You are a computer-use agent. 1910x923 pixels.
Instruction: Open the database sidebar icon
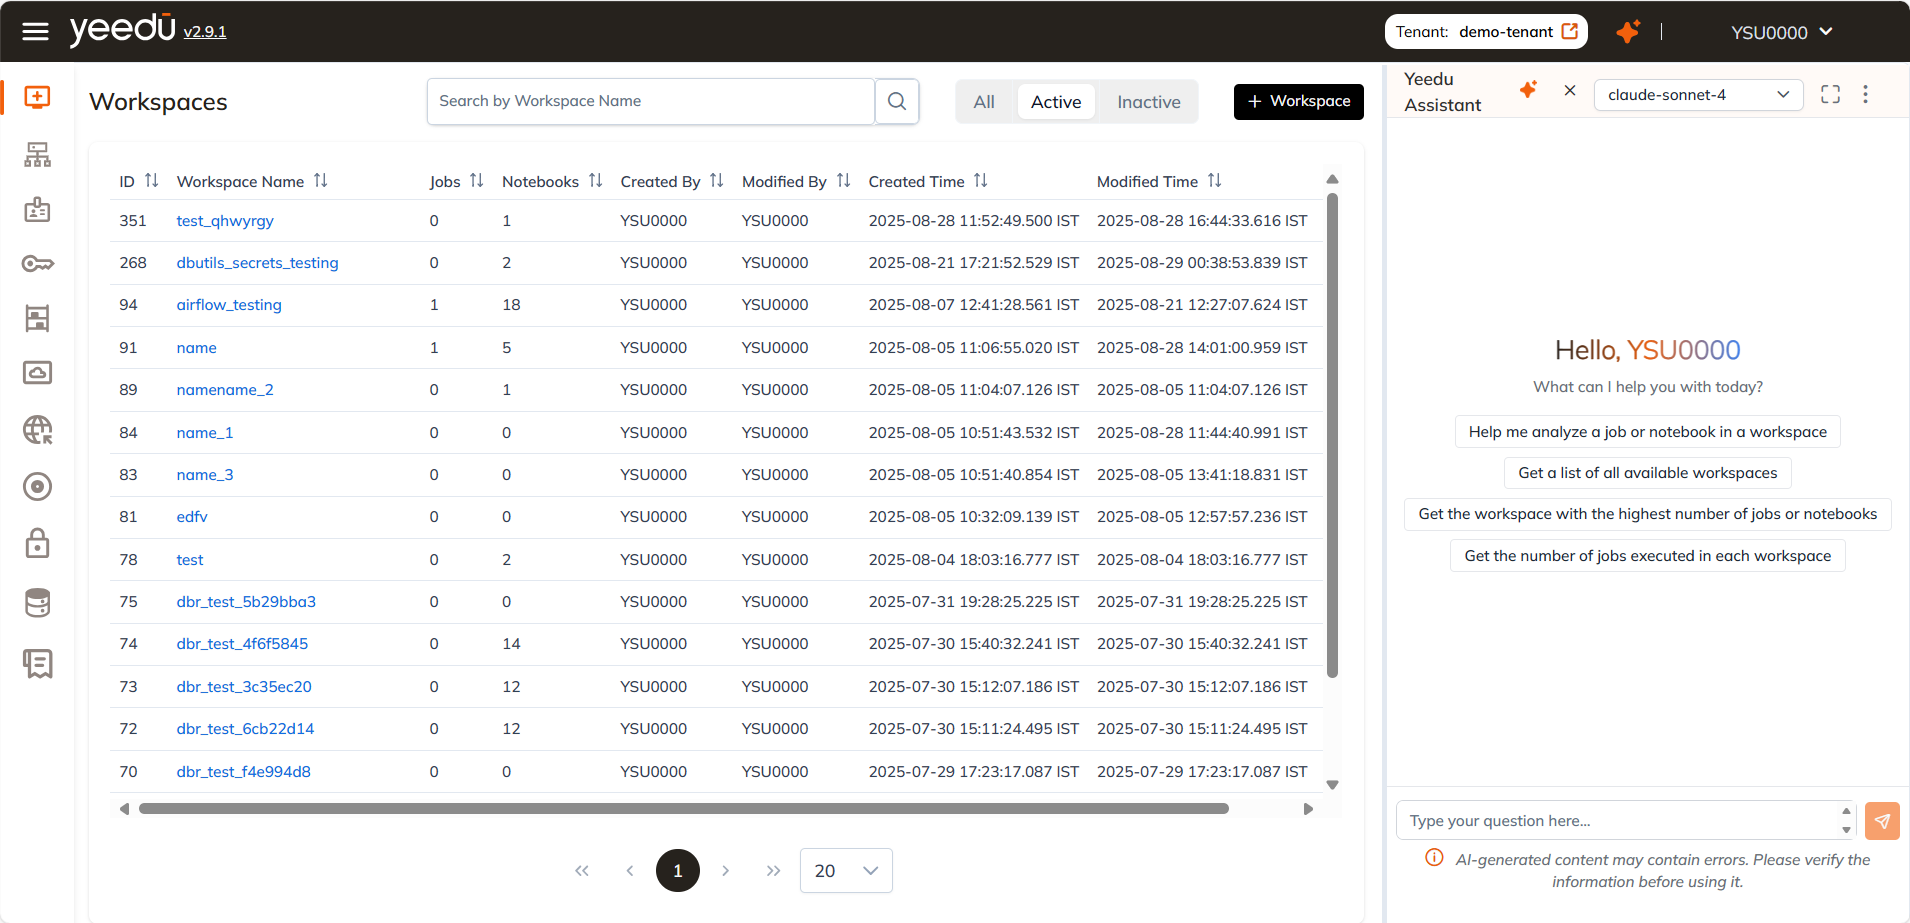[x=37, y=603]
